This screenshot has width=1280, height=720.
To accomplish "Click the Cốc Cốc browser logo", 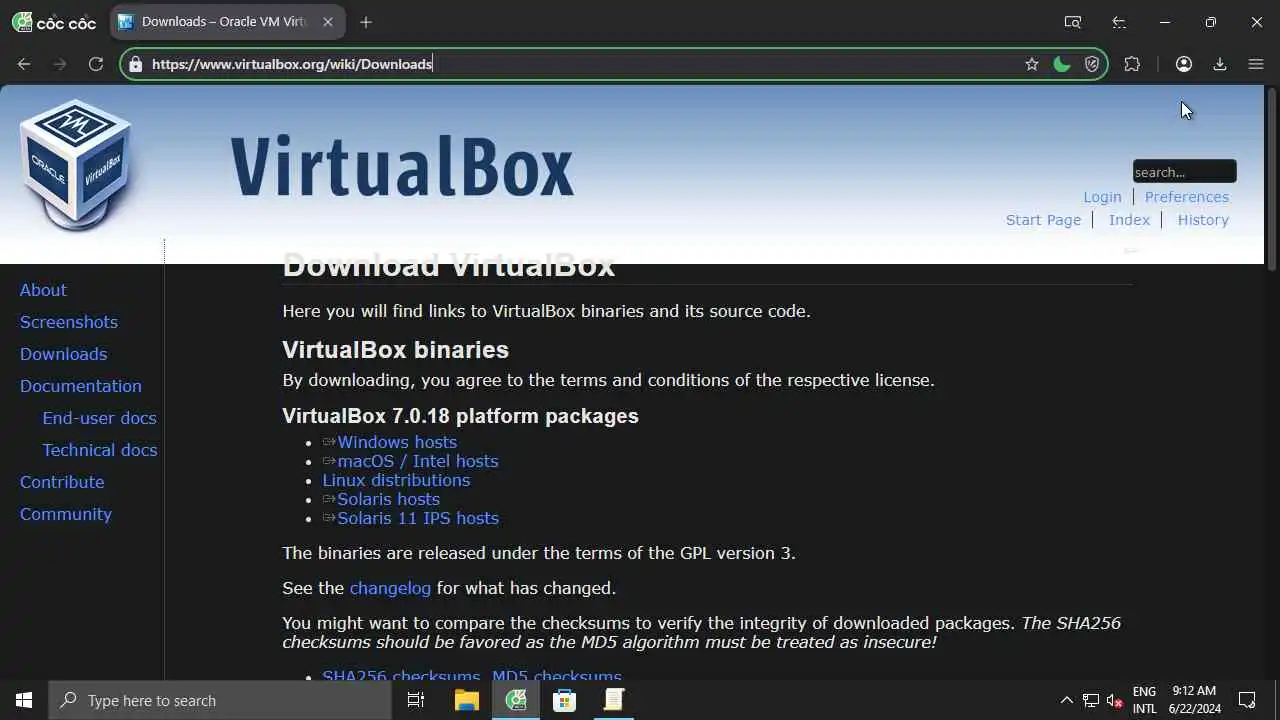I will coord(54,22).
